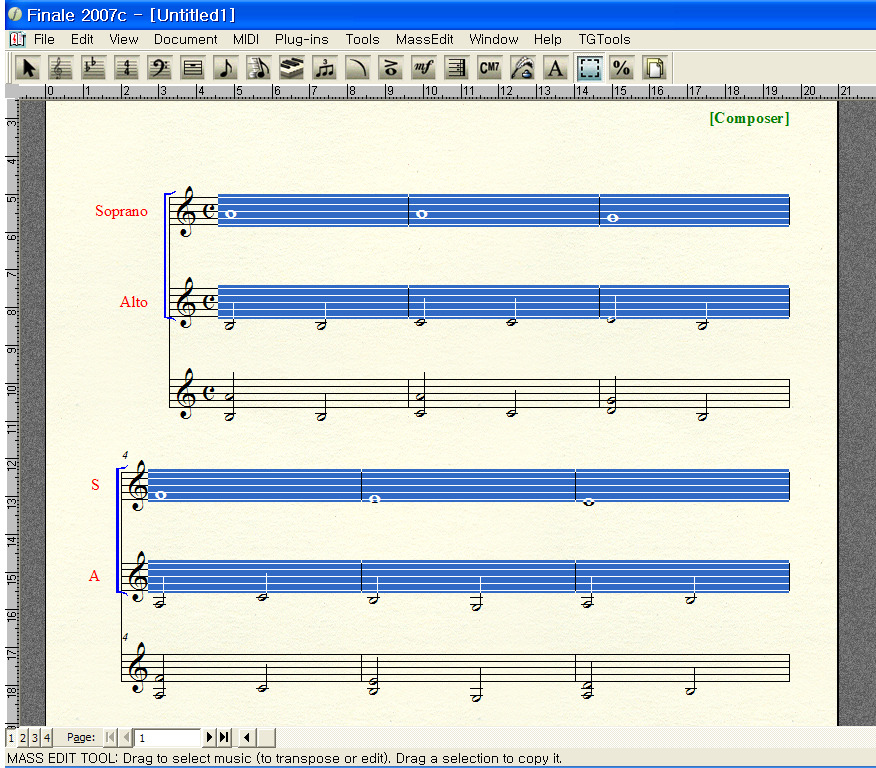Click the Page number input field

click(168, 738)
